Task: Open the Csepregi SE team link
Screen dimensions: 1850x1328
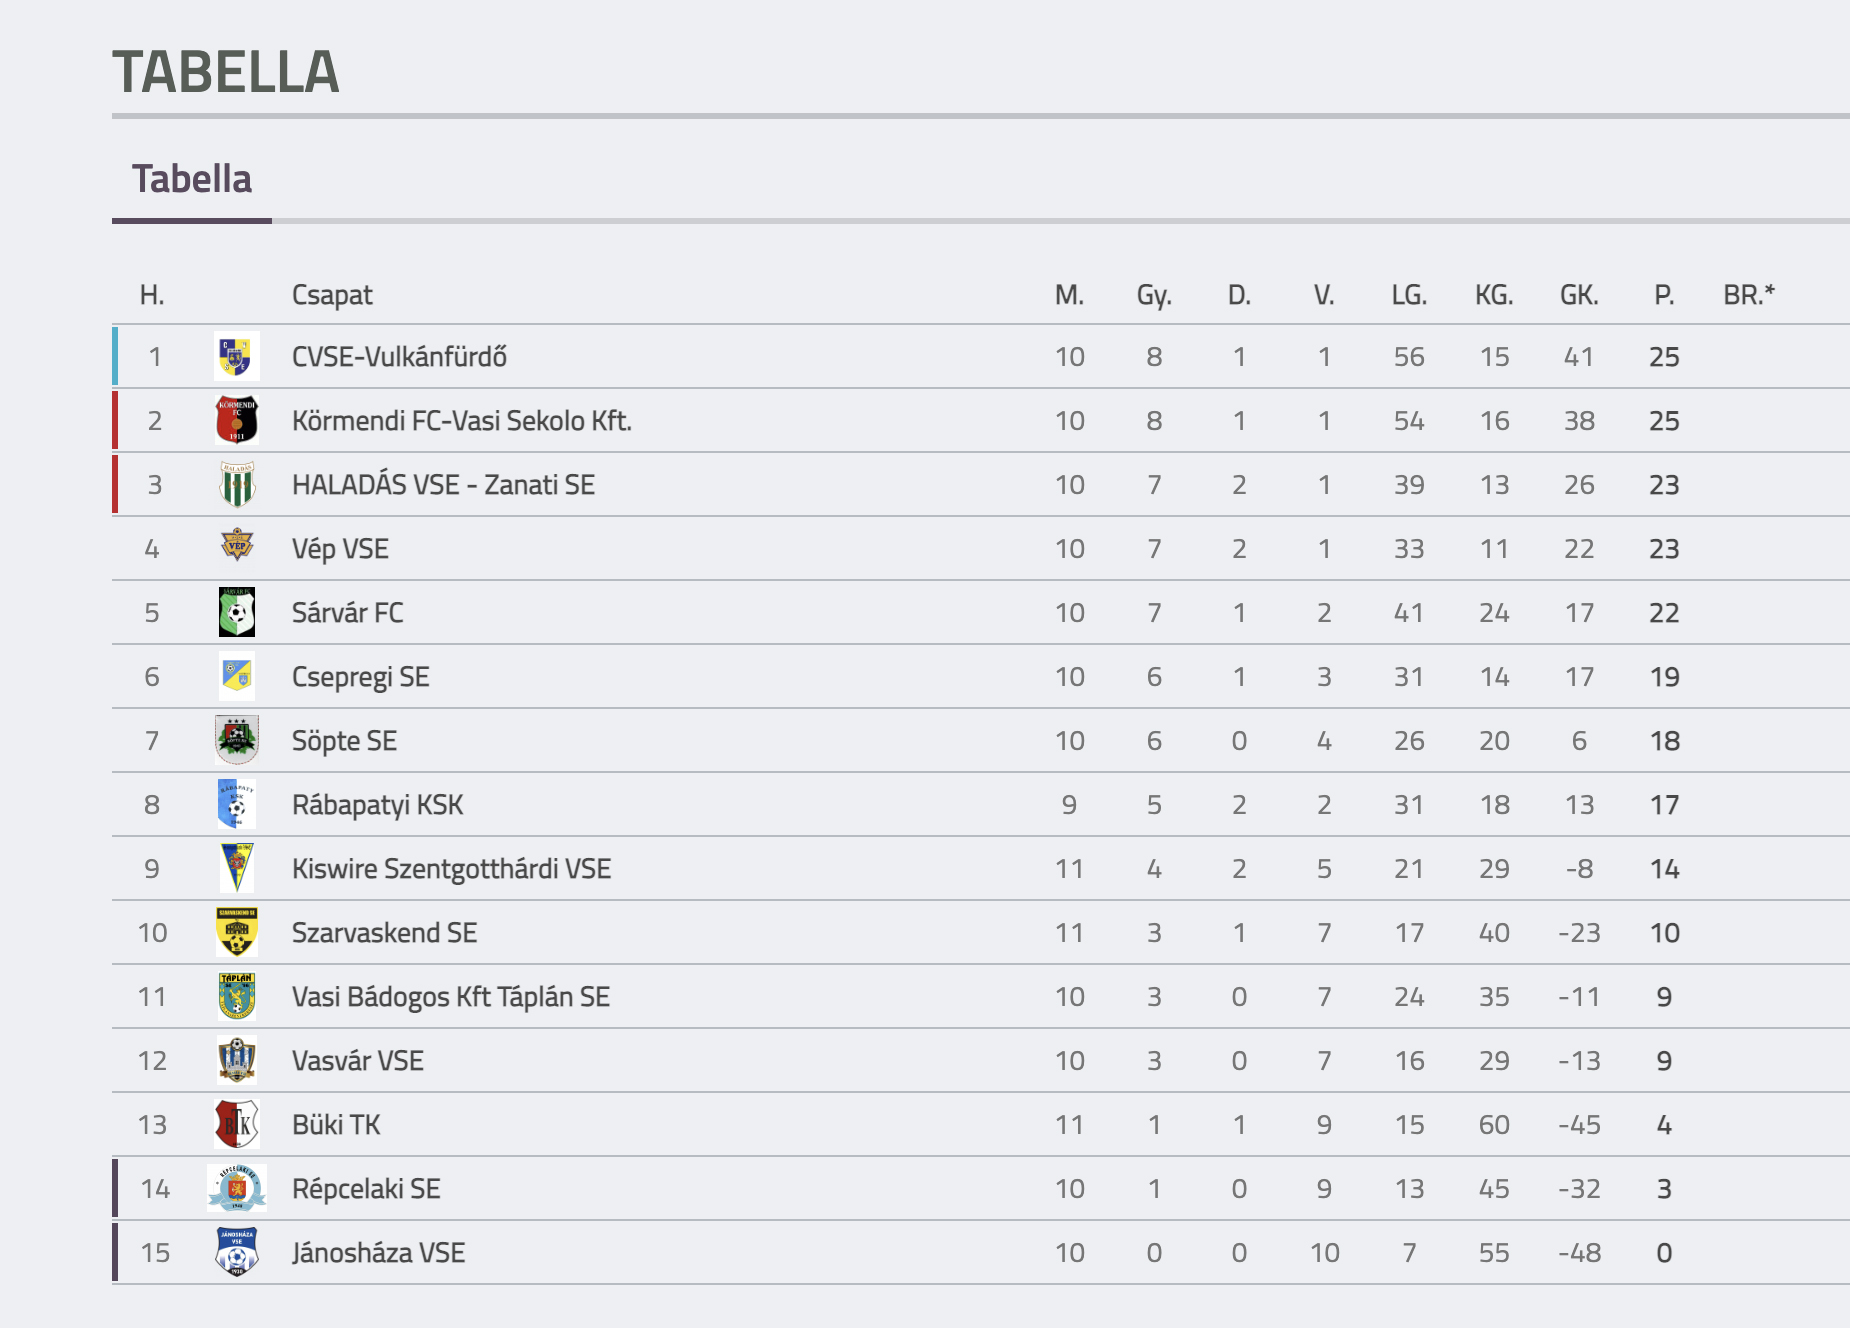Action: tap(361, 677)
